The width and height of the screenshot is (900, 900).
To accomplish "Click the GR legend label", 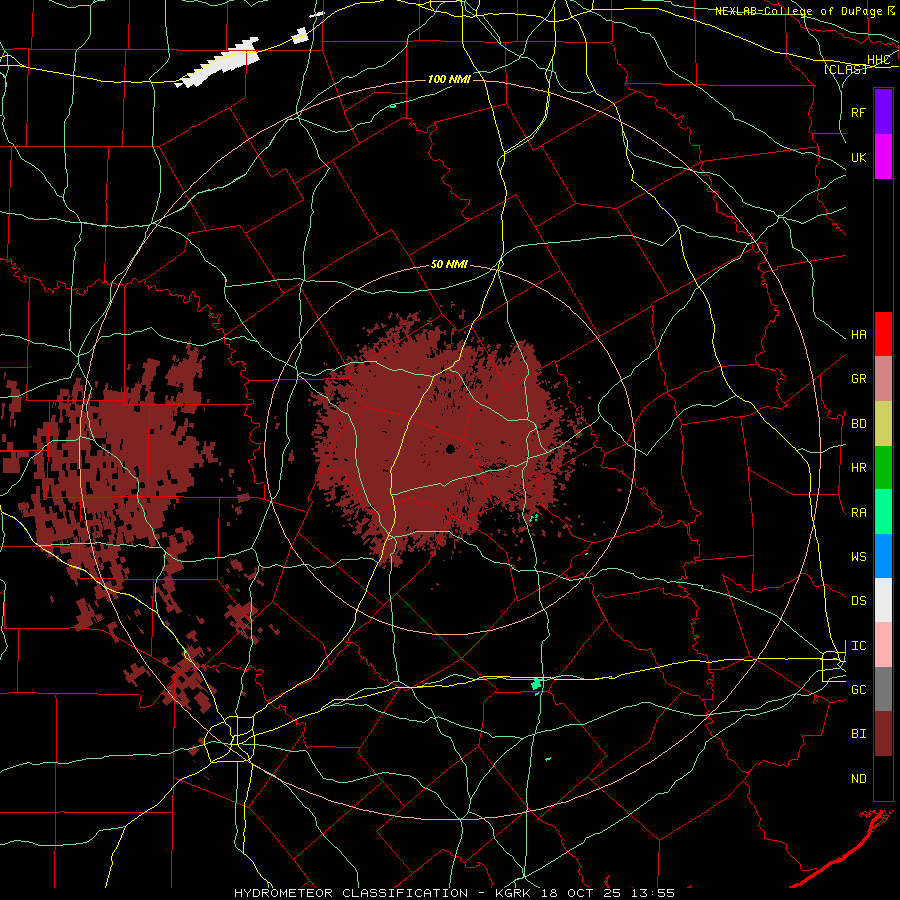I will coord(858,379).
